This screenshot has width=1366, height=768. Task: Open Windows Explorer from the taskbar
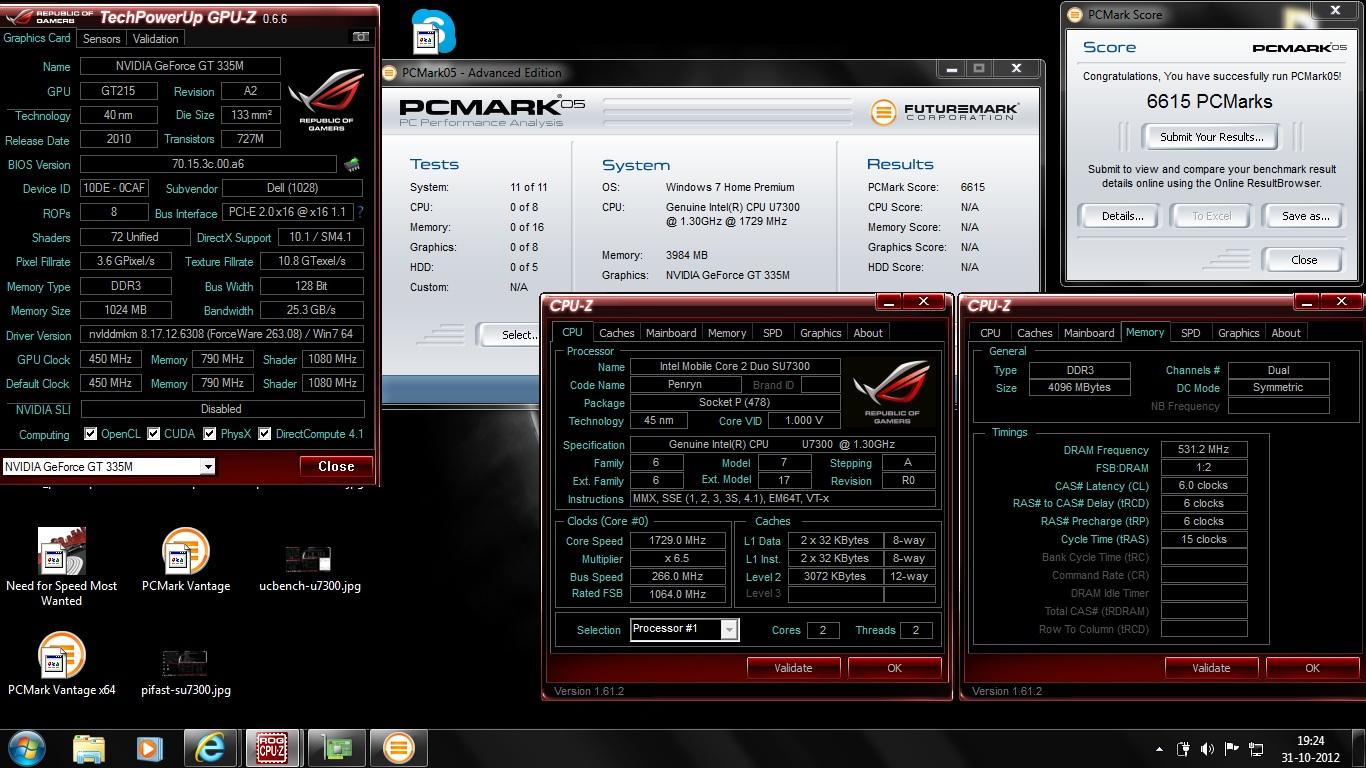pos(89,747)
